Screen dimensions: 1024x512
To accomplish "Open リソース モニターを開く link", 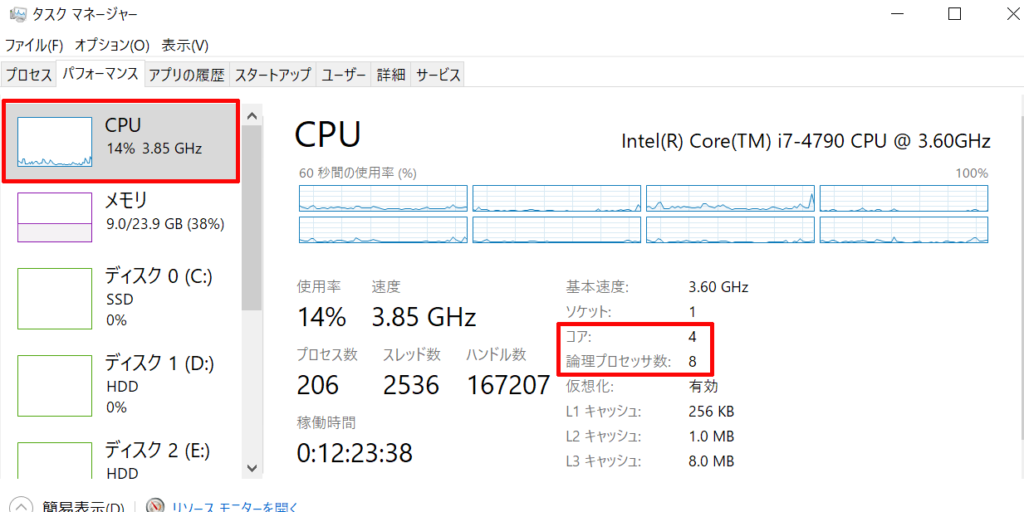I will pyautogui.click(x=235, y=507).
